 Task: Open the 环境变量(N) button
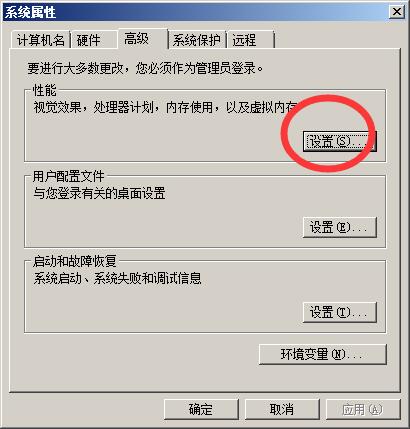322,354
